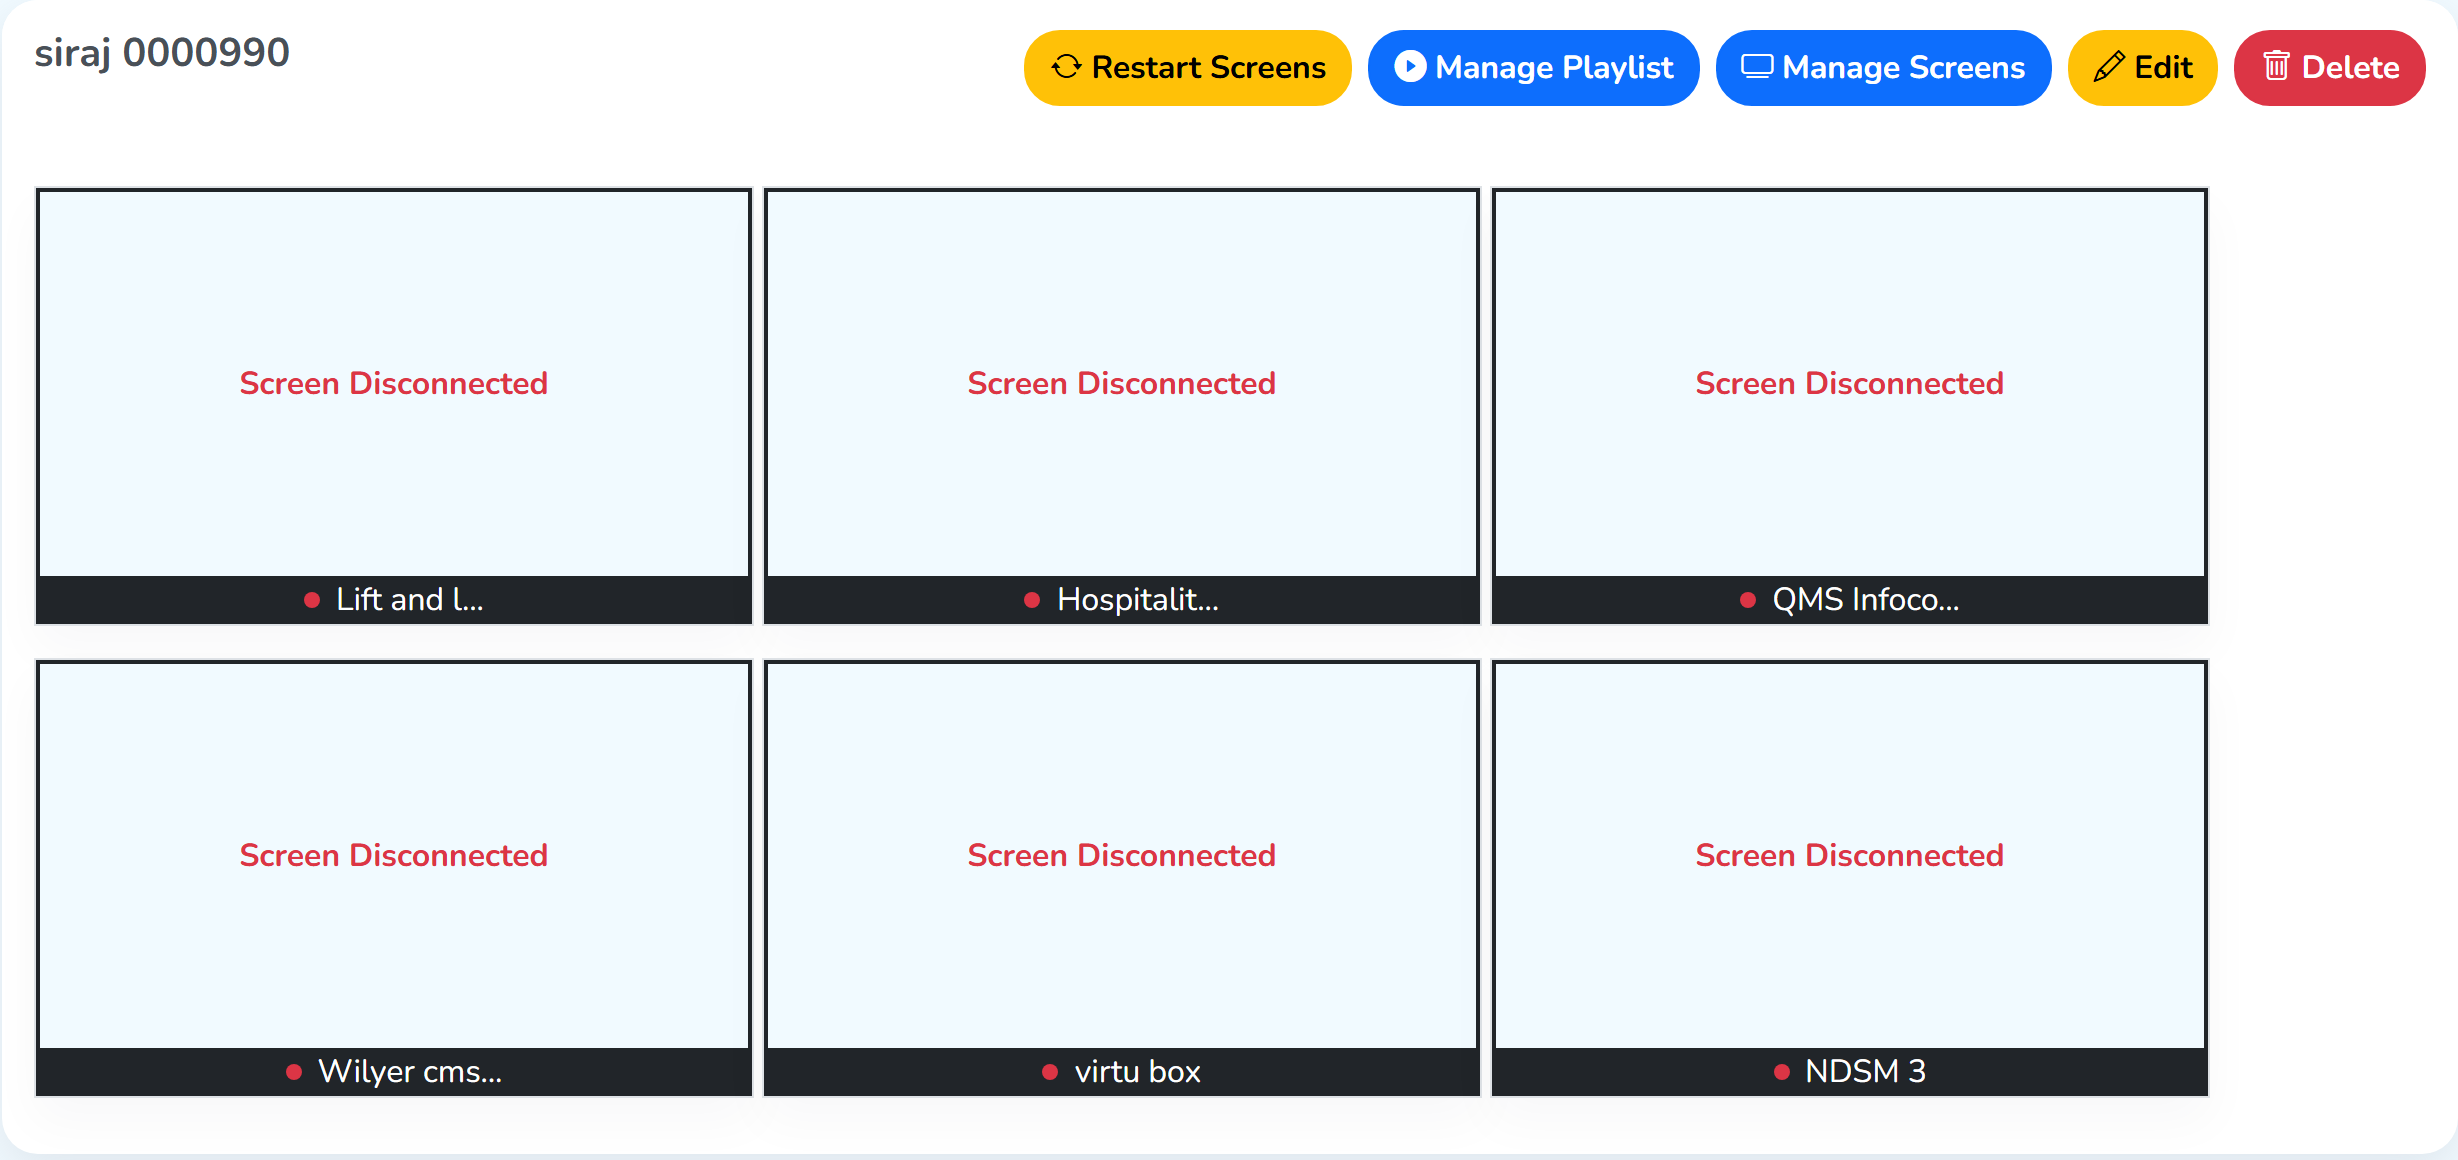Click the QMS Infoco... screen name
Screen dimensions: 2458x1160
1866,599
